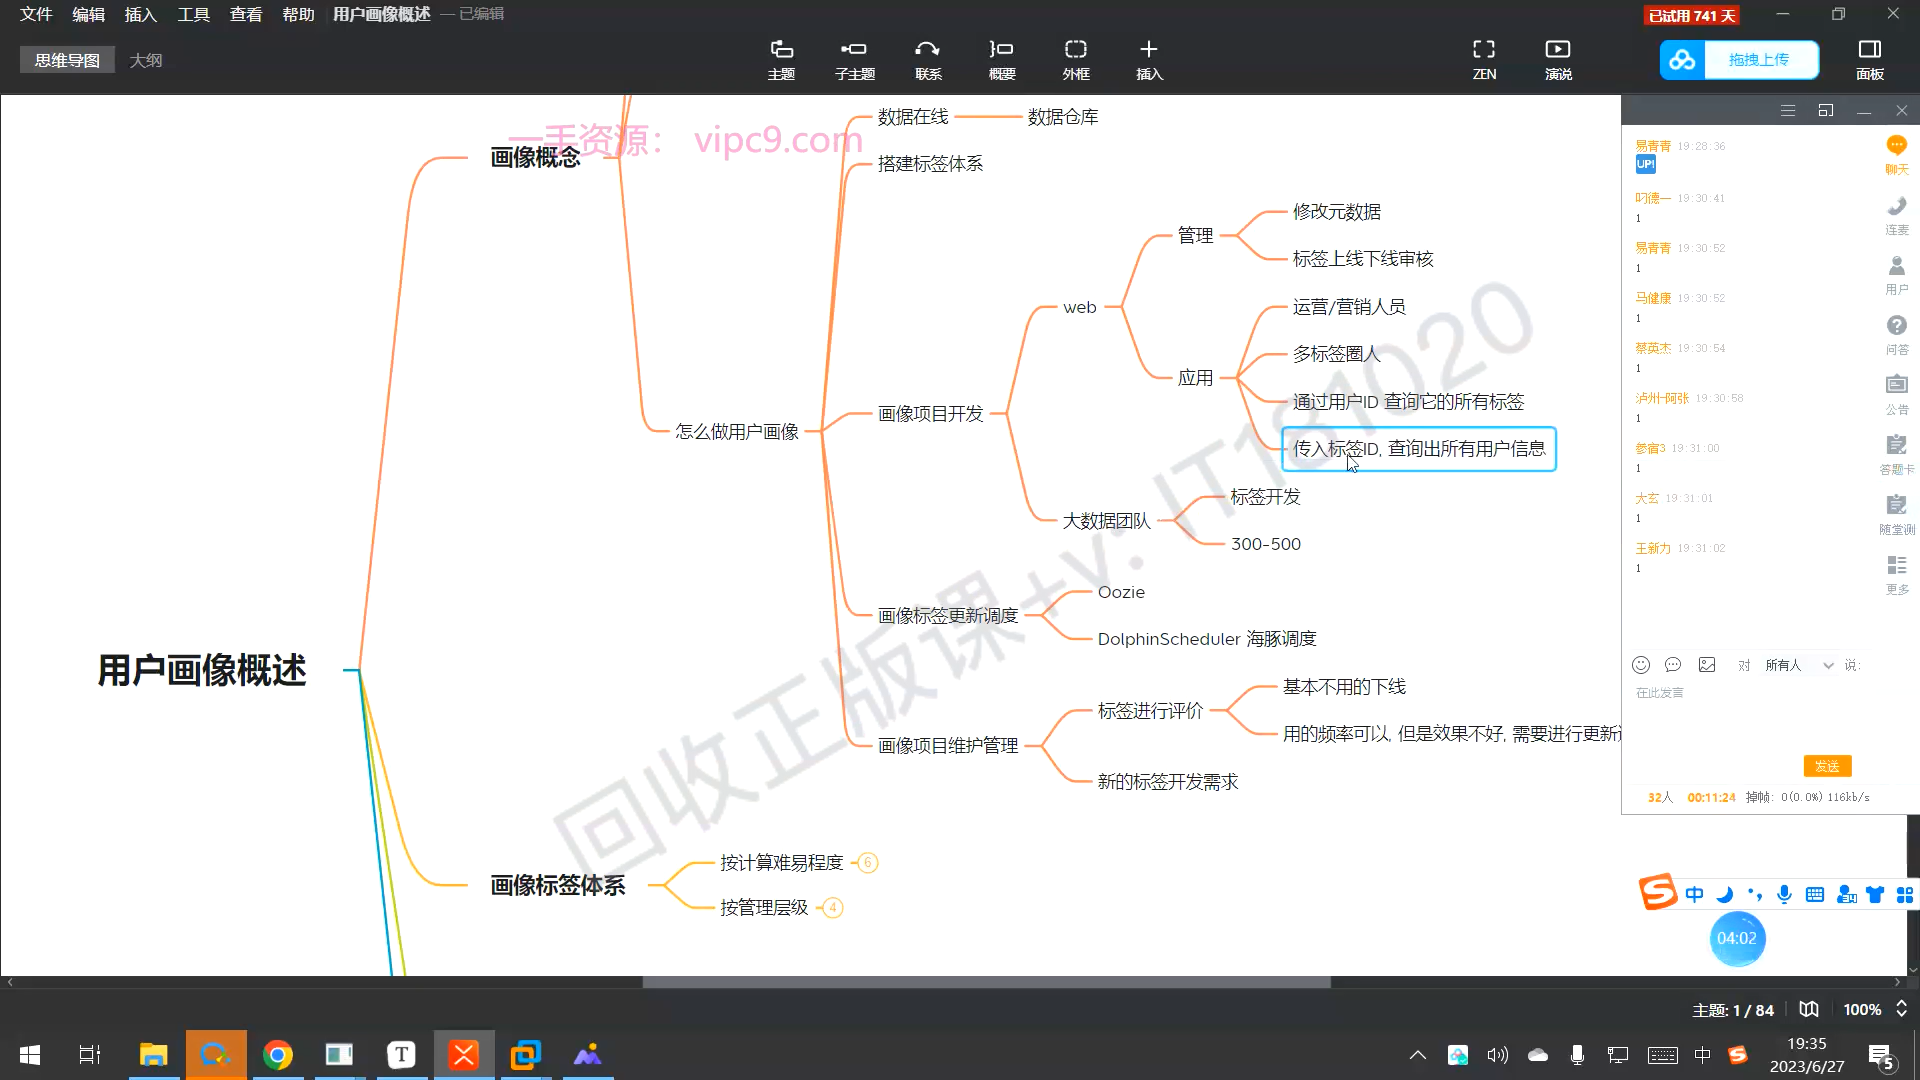1920x1080 pixels.
Task: Click the 主题 (Topic) toolbar icon
Action: [781, 59]
